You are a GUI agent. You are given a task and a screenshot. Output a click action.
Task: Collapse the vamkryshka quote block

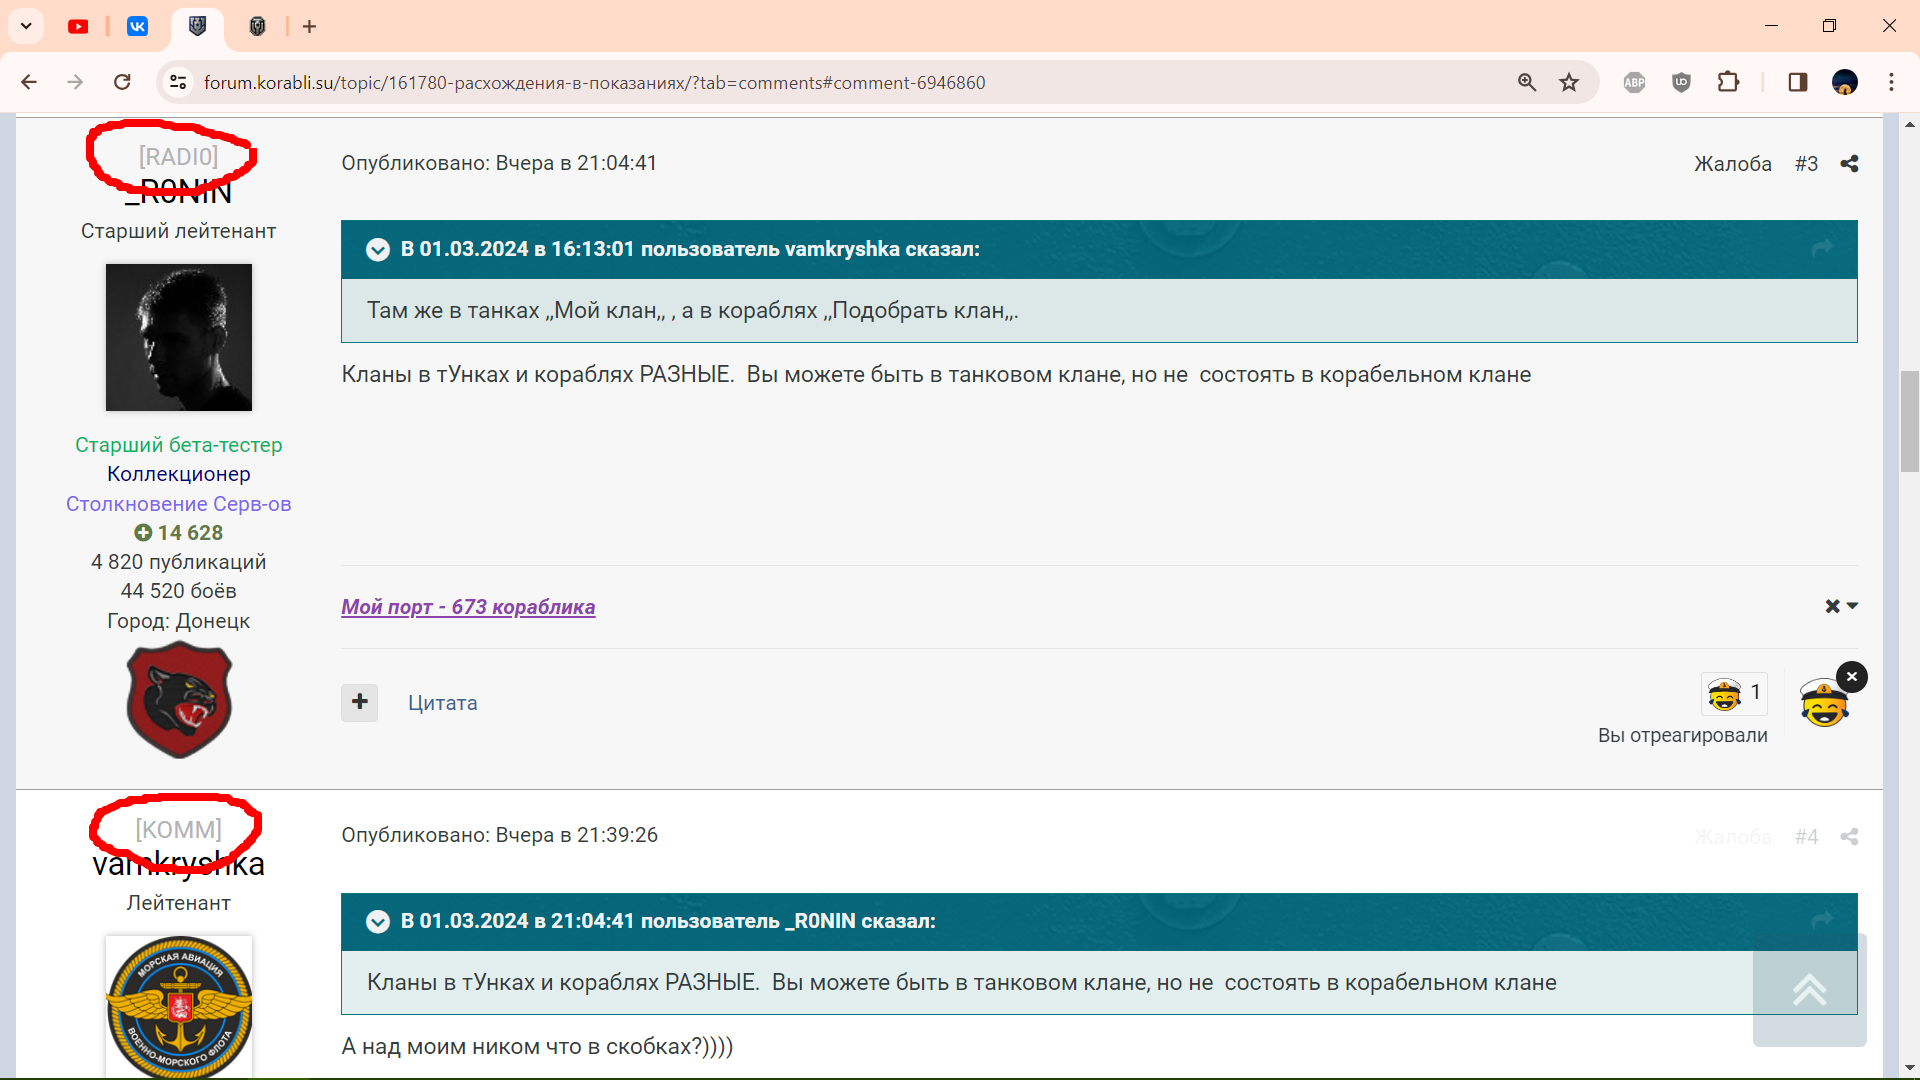click(378, 249)
